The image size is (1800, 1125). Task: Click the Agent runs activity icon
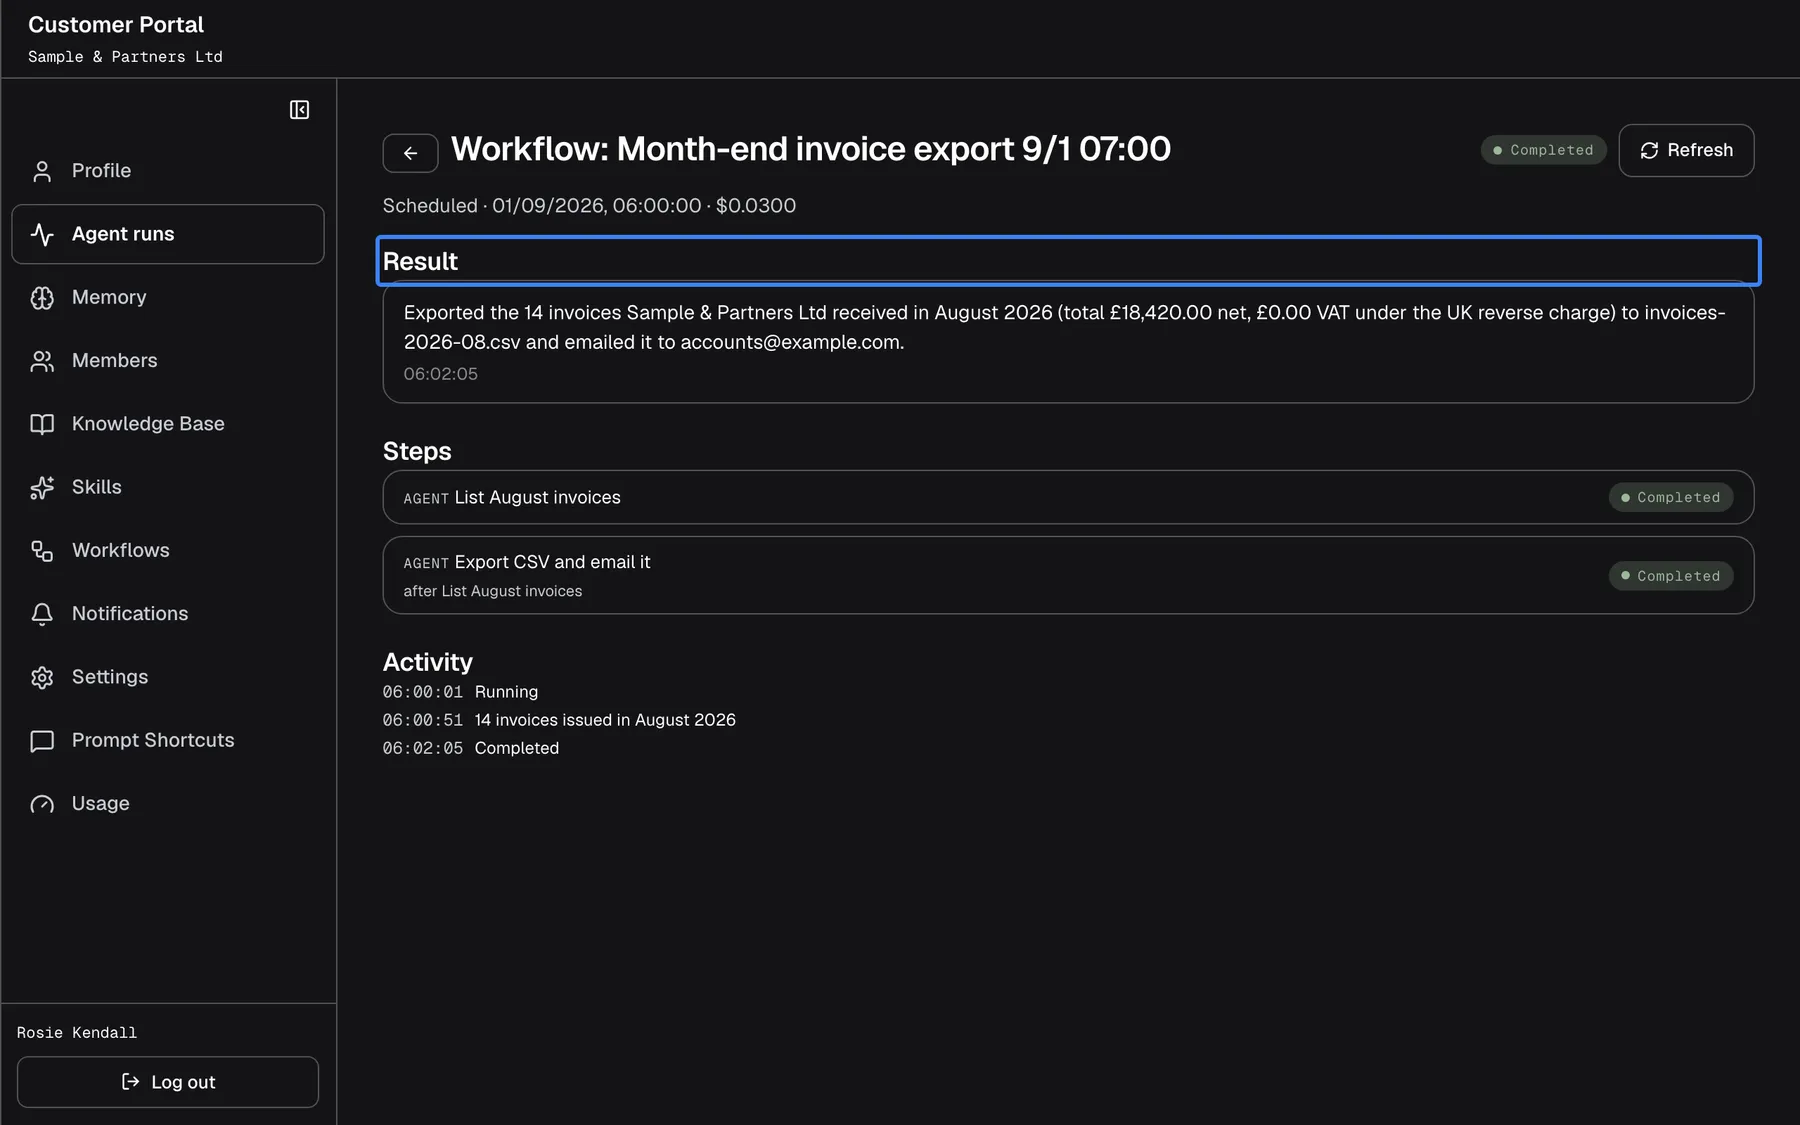point(42,234)
